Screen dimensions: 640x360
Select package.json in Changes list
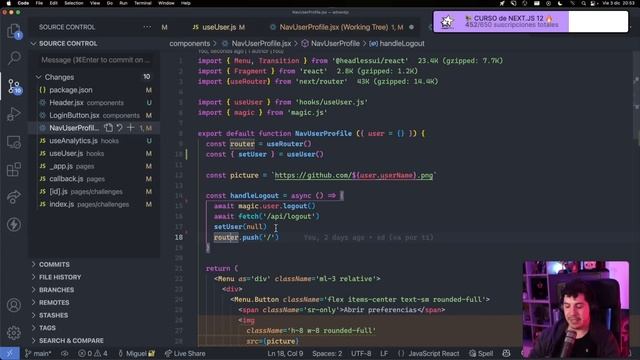[94, 90]
